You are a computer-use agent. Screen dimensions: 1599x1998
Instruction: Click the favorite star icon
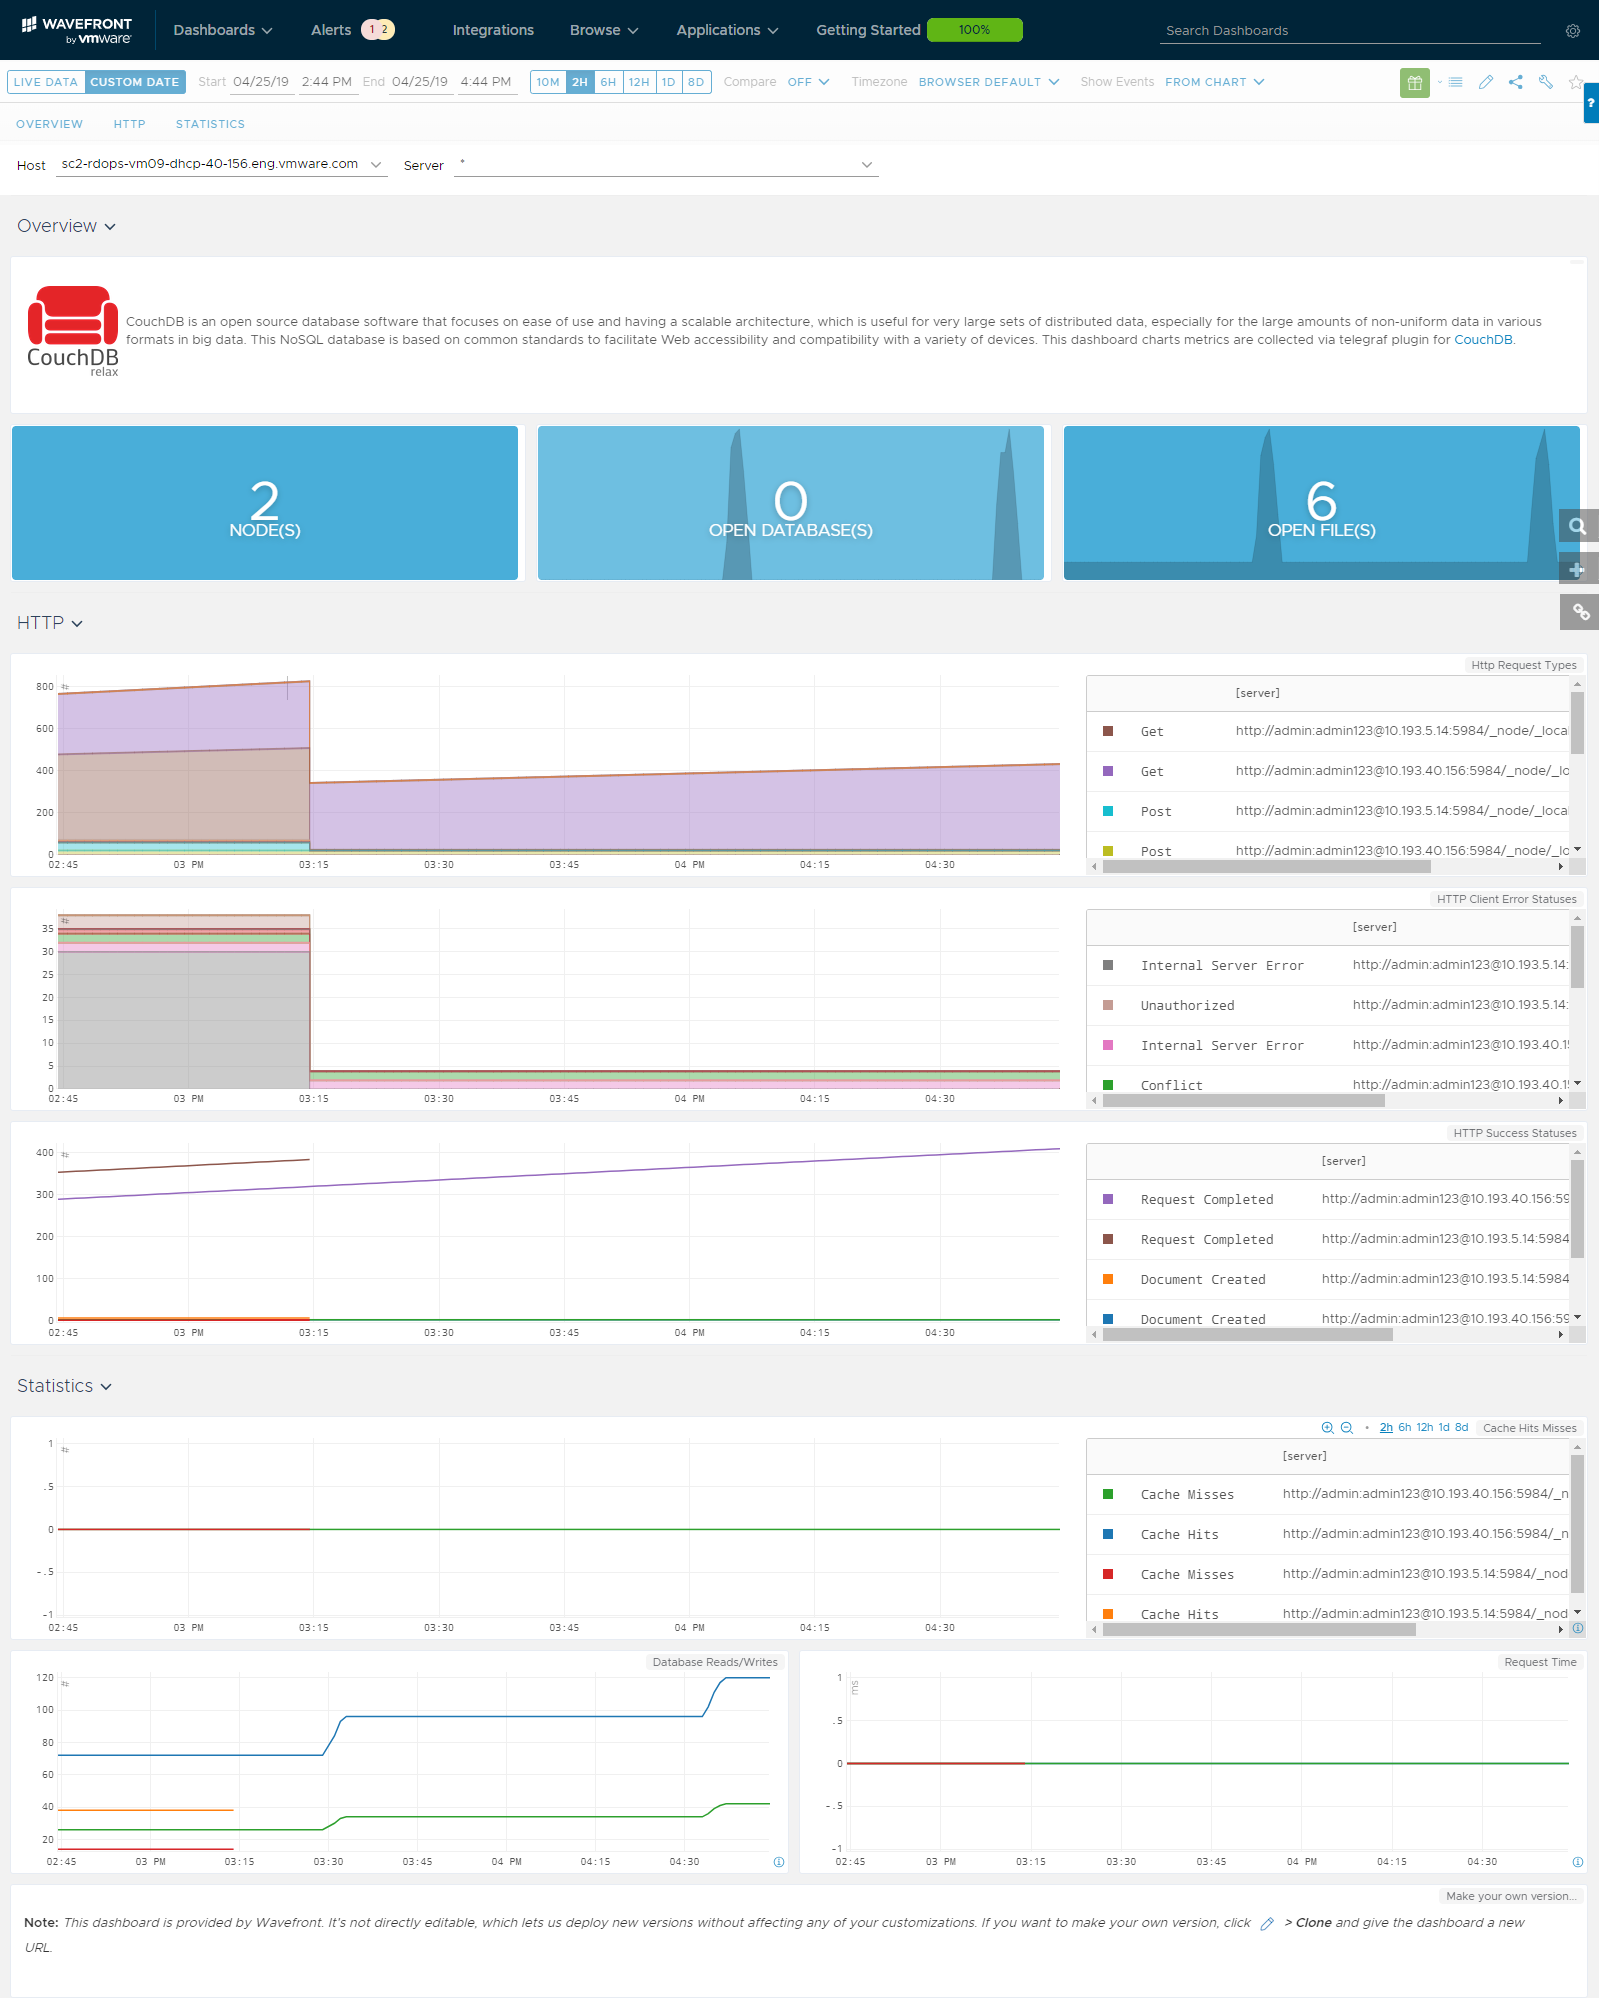(1576, 82)
